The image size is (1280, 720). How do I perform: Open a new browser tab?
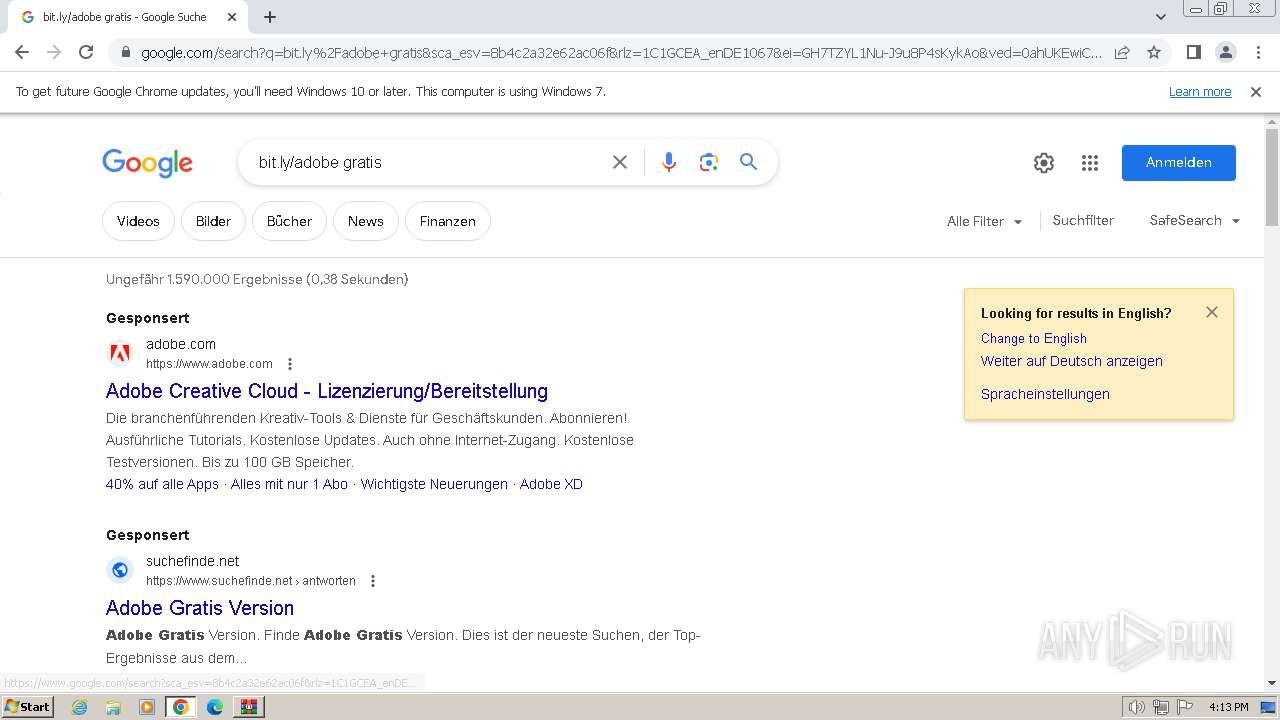point(270,17)
